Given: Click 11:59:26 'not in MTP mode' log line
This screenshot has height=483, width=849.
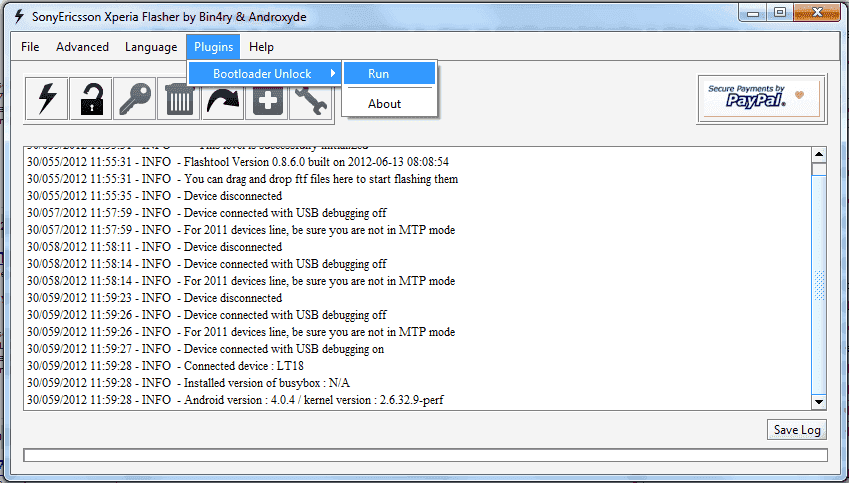Looking at the screenshot, I should point(241,332).
